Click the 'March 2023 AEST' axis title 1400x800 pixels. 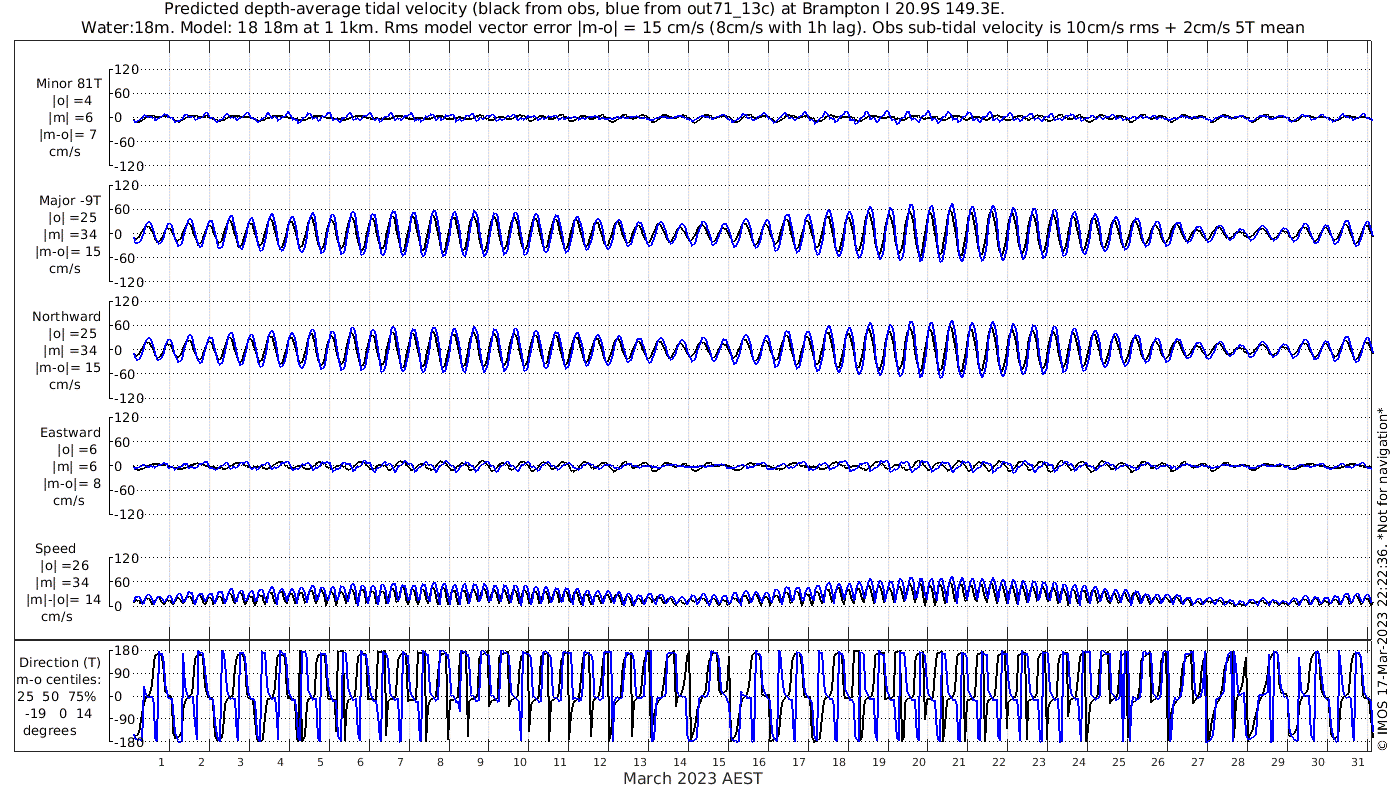[693, 779]
